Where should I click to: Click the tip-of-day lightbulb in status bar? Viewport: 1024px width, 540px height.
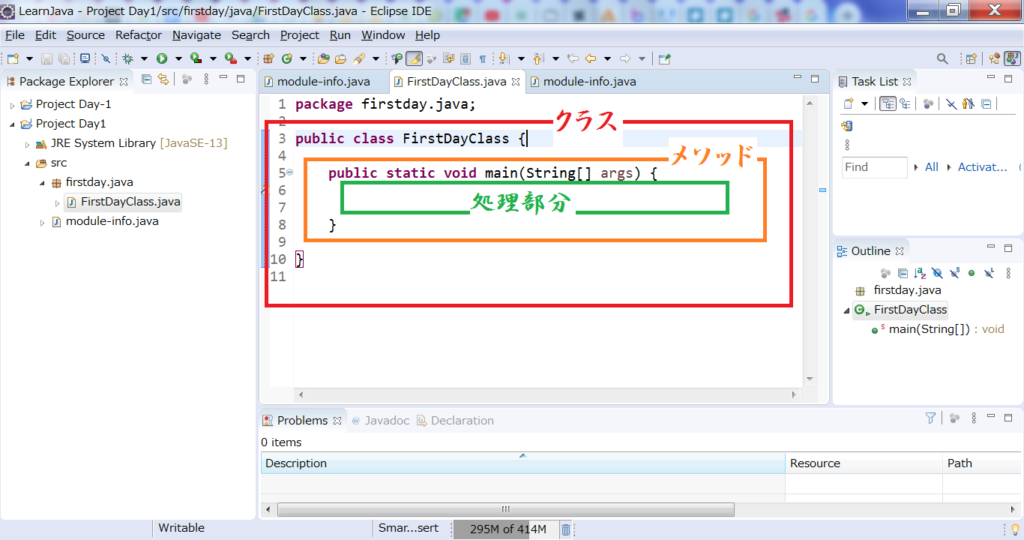(x=1016, y=529)
